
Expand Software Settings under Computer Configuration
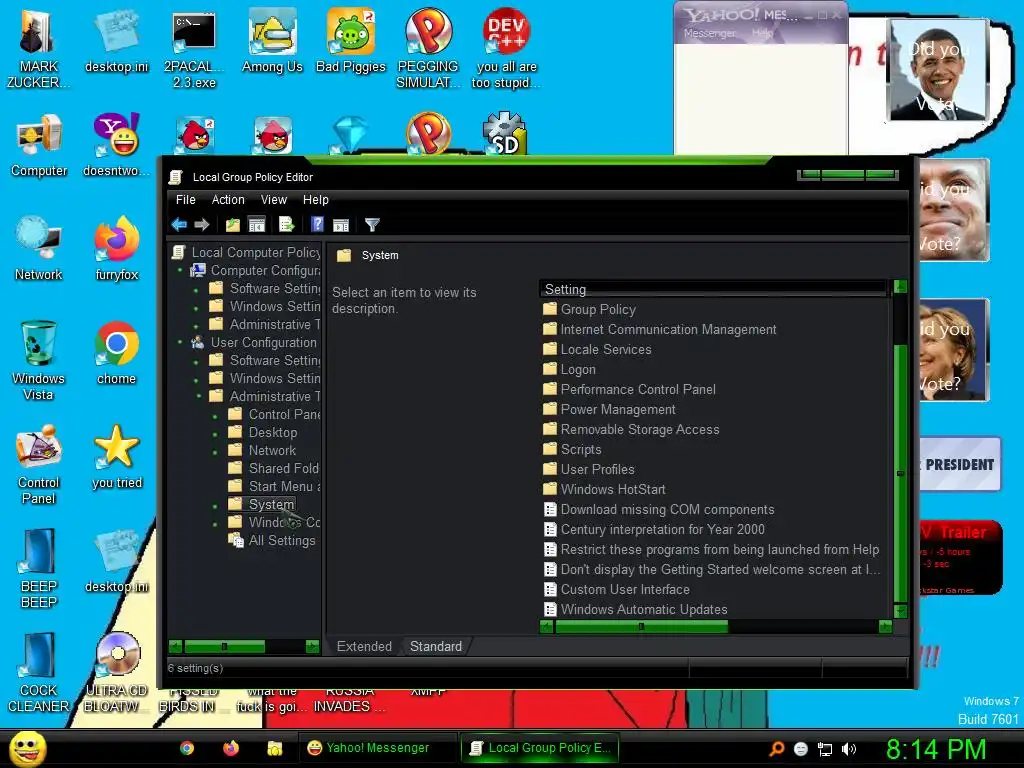(x=196, y=289)
